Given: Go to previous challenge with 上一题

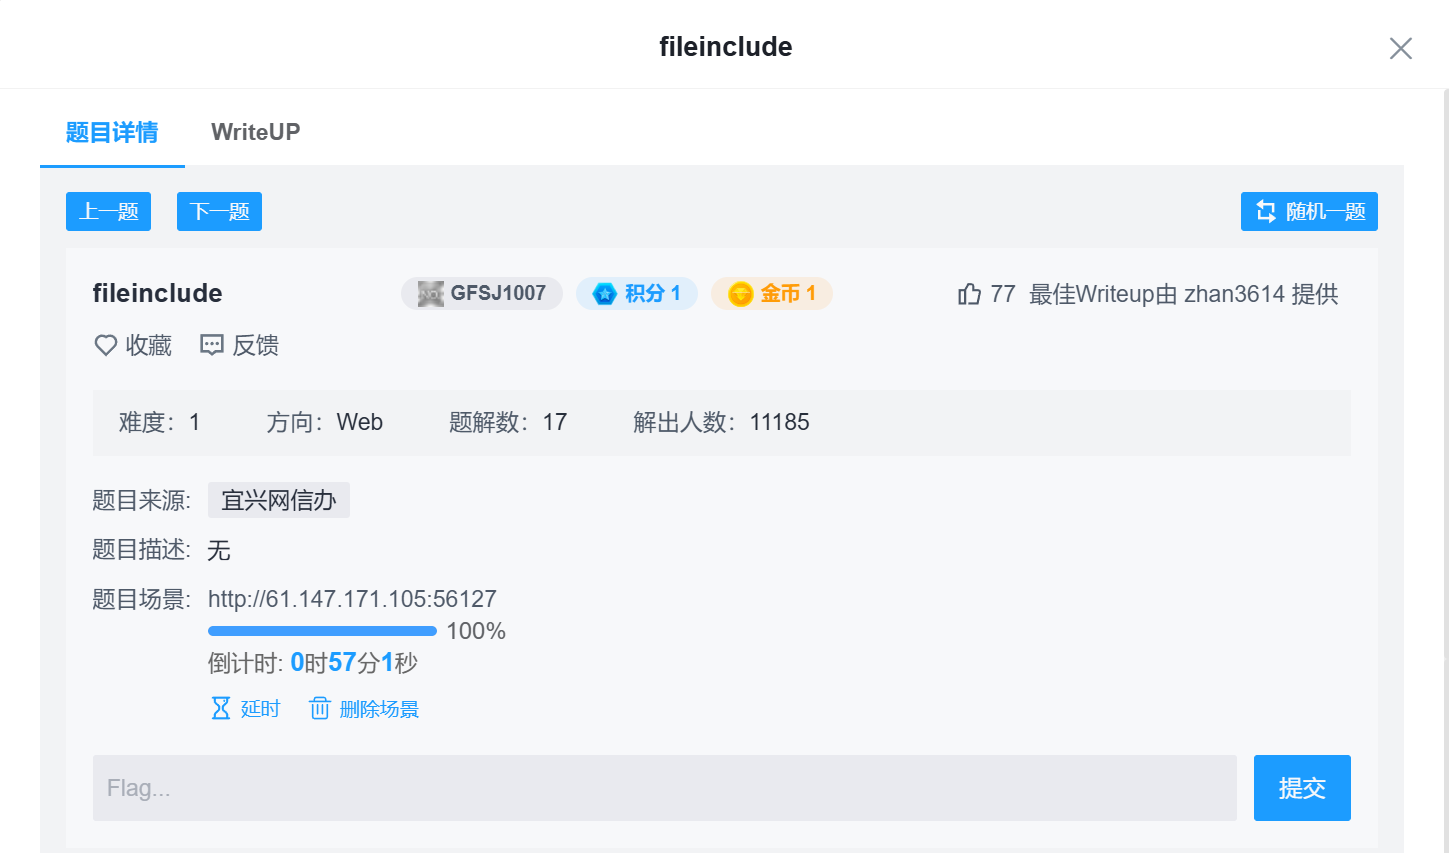Looking at the screenshot, I should coord(108,211).
